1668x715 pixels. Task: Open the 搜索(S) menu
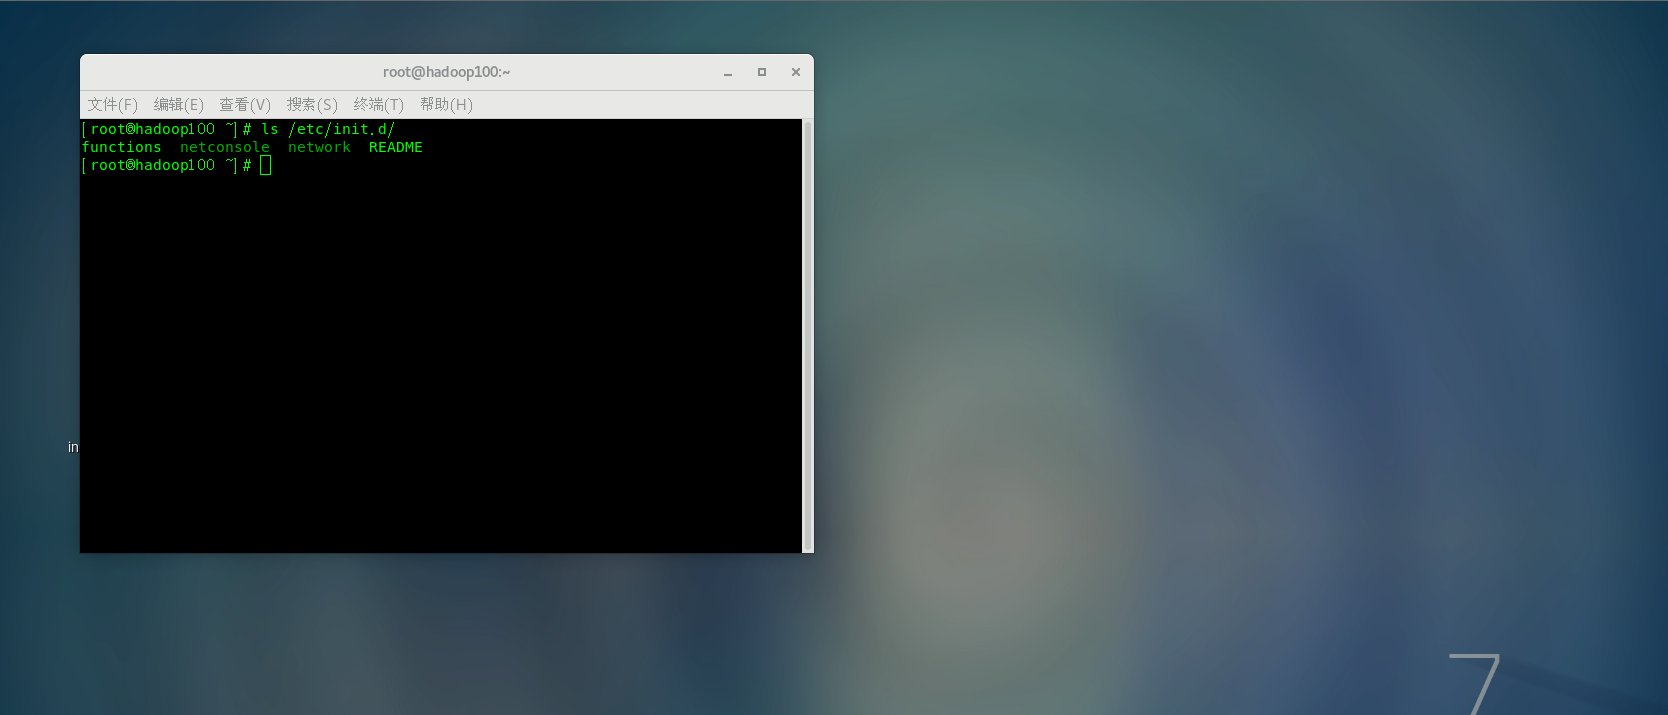(312, 105)
